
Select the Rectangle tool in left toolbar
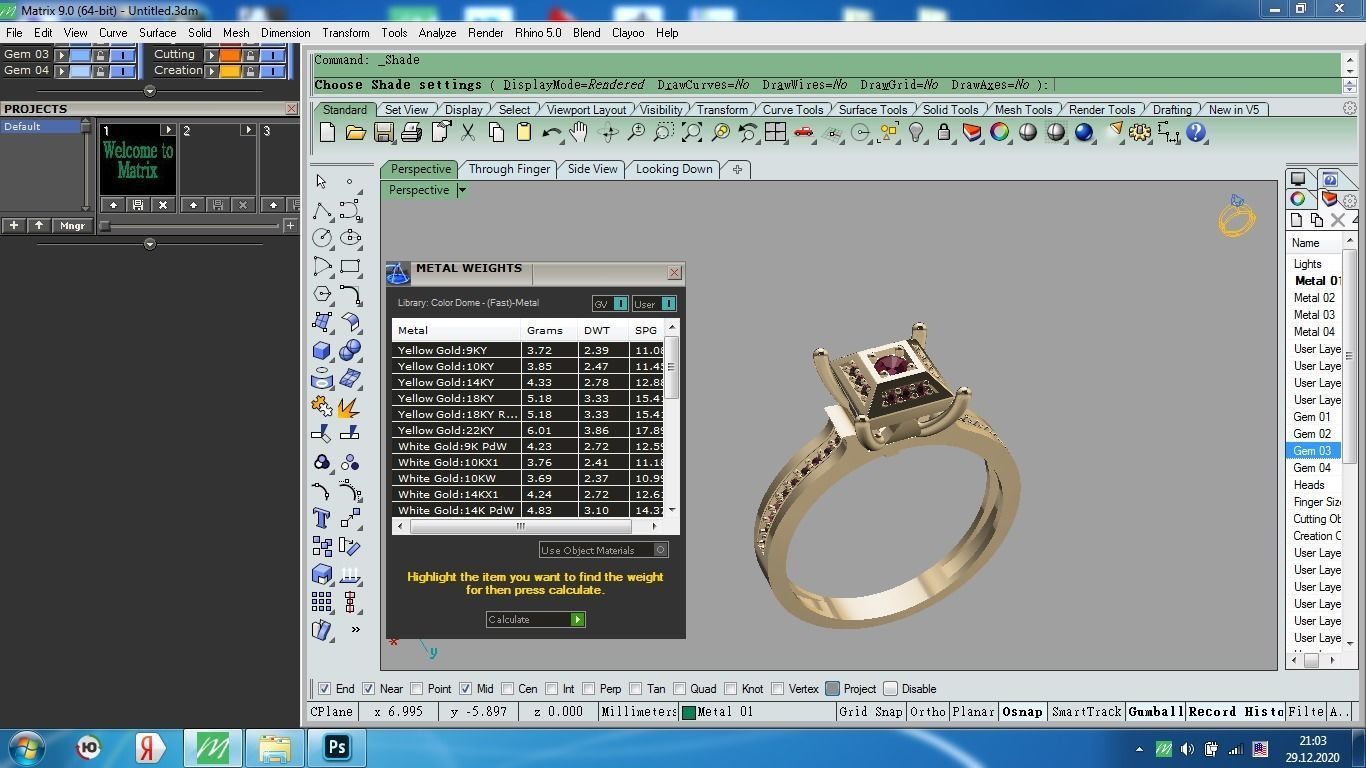pyautogui.click(x=350, y=266)
